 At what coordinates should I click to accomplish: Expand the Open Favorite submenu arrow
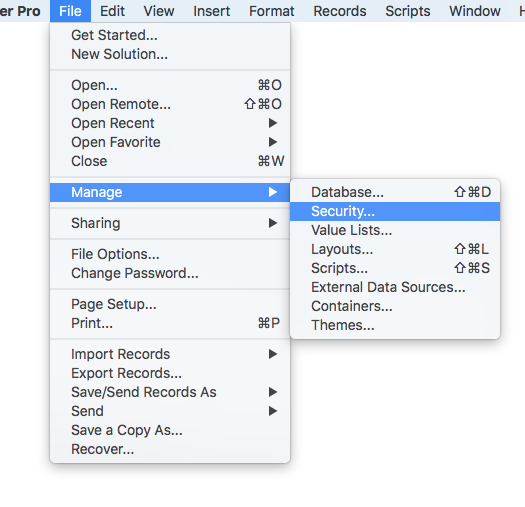(273, 142)
